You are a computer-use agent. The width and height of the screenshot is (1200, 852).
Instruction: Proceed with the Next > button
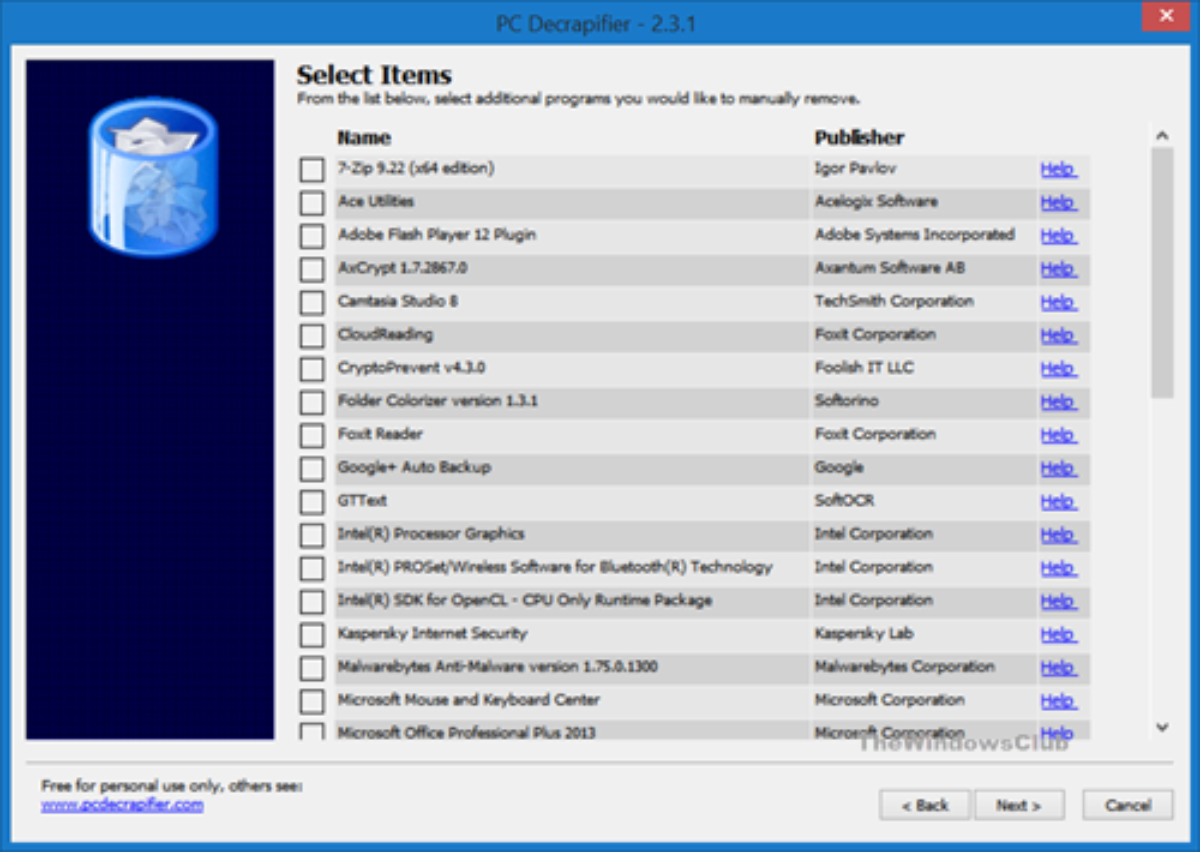[x=1019, y=805]
